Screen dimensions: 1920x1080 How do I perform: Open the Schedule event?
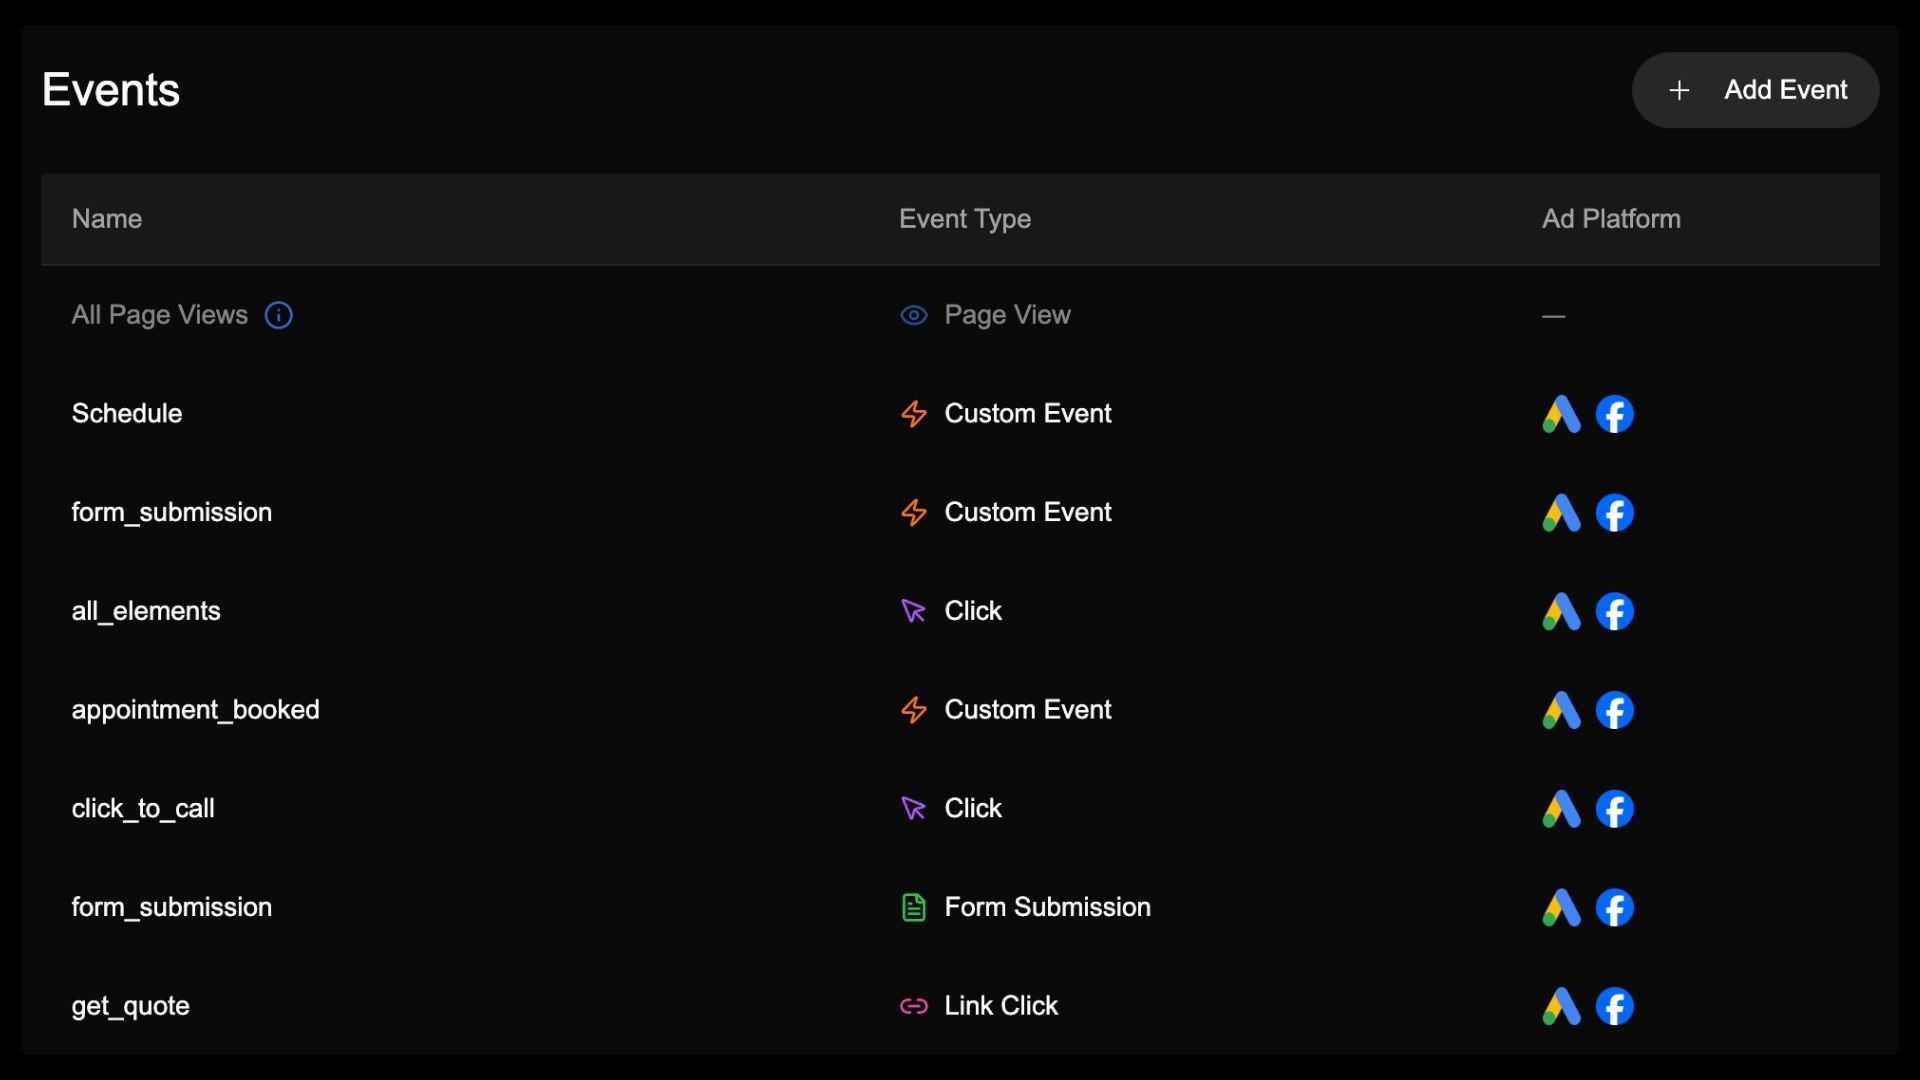[127, 414]
